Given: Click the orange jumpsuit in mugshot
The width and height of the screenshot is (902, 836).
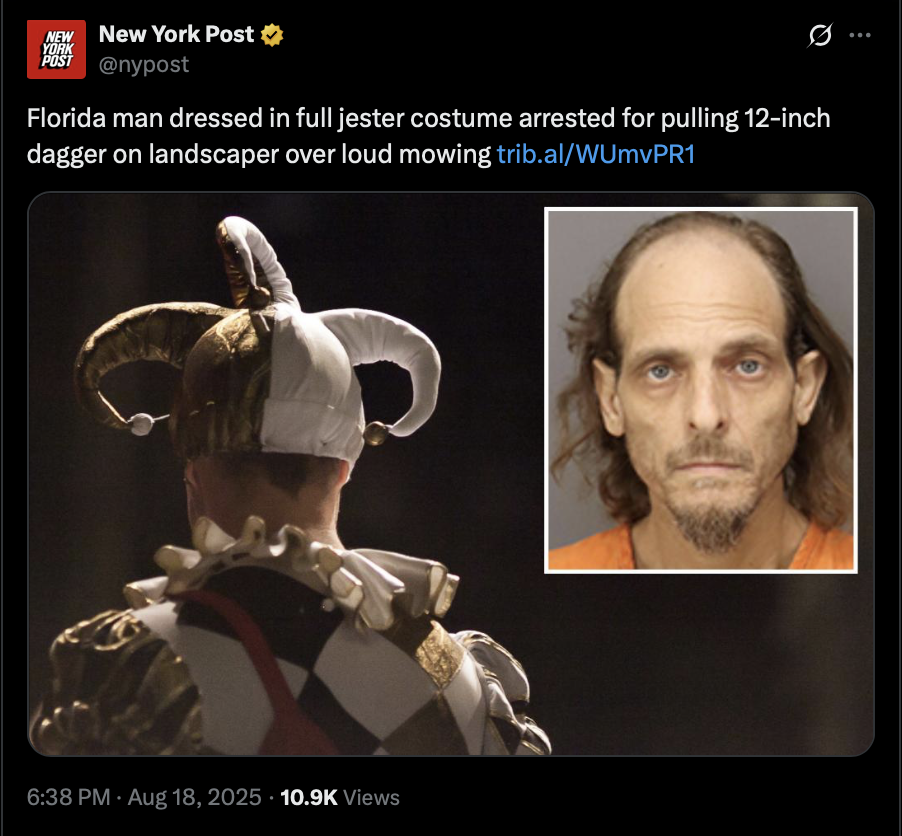Looking at the screenshot, I should click(701, 548).
